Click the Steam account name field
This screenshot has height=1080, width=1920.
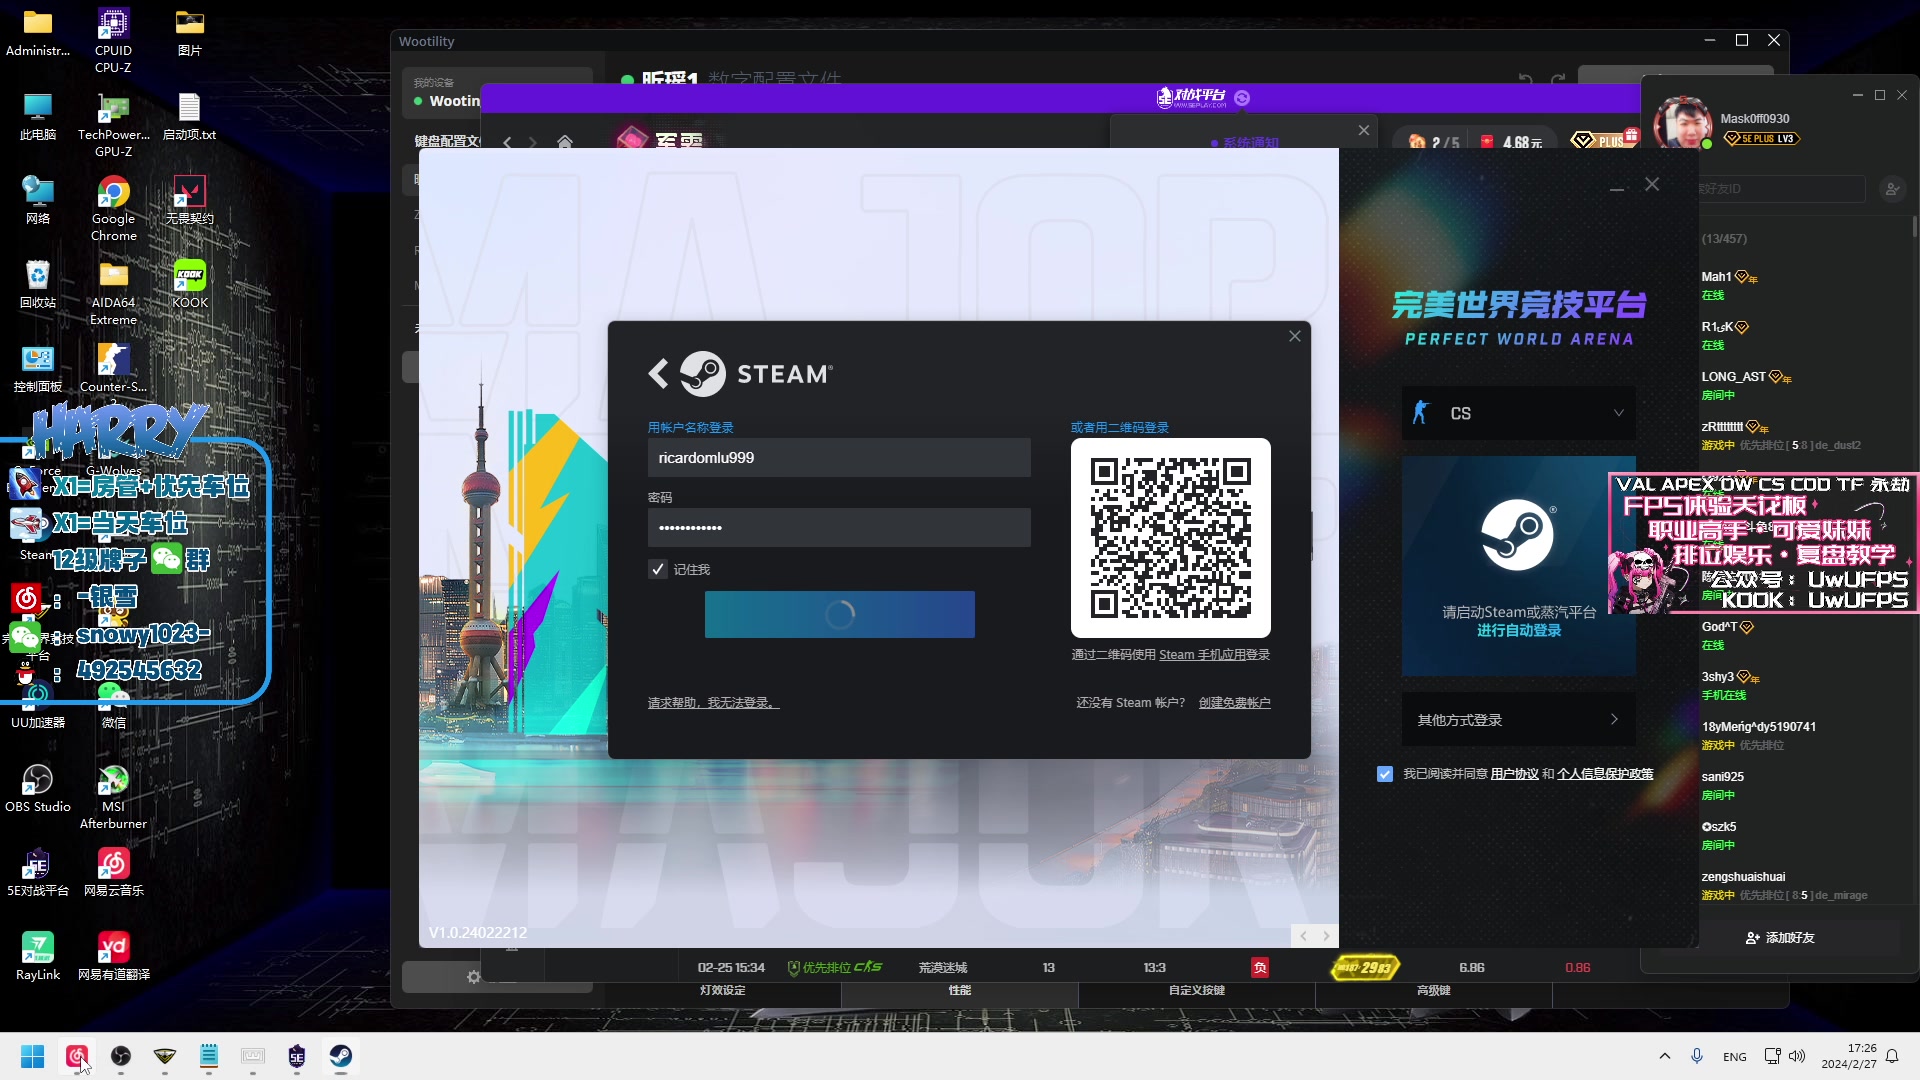839,458
